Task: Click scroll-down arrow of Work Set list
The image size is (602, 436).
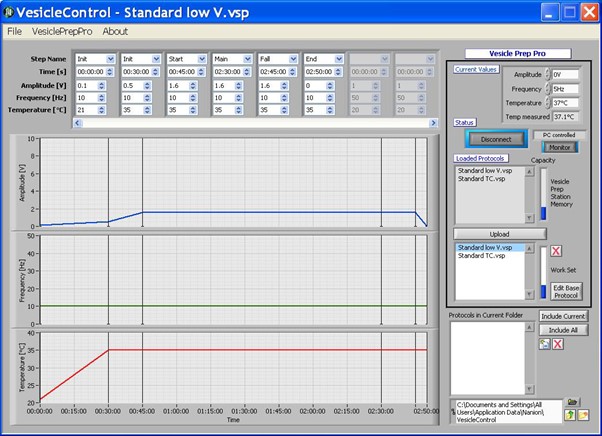Action: [x=529, y=294]
